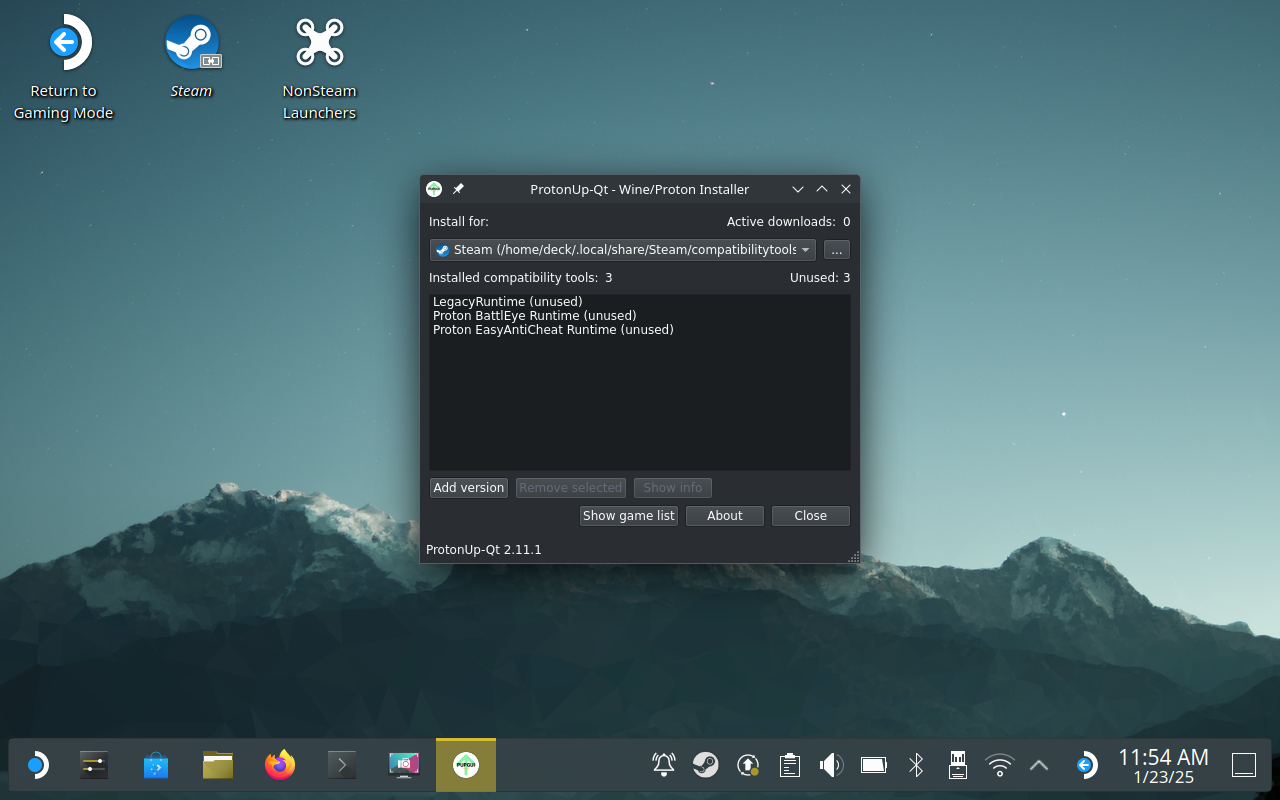This screenshot has width=1280, height=800.
Task: Open Discover software store in taskbar
Action: (x=156, y=766)
